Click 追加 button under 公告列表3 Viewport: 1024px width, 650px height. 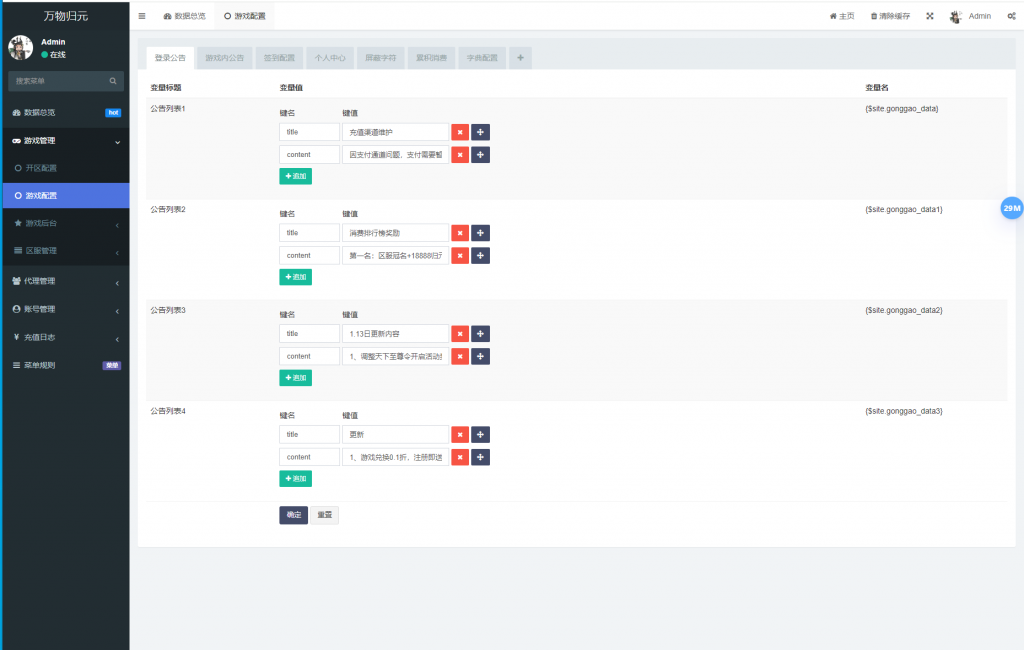(x=295, y=378)
